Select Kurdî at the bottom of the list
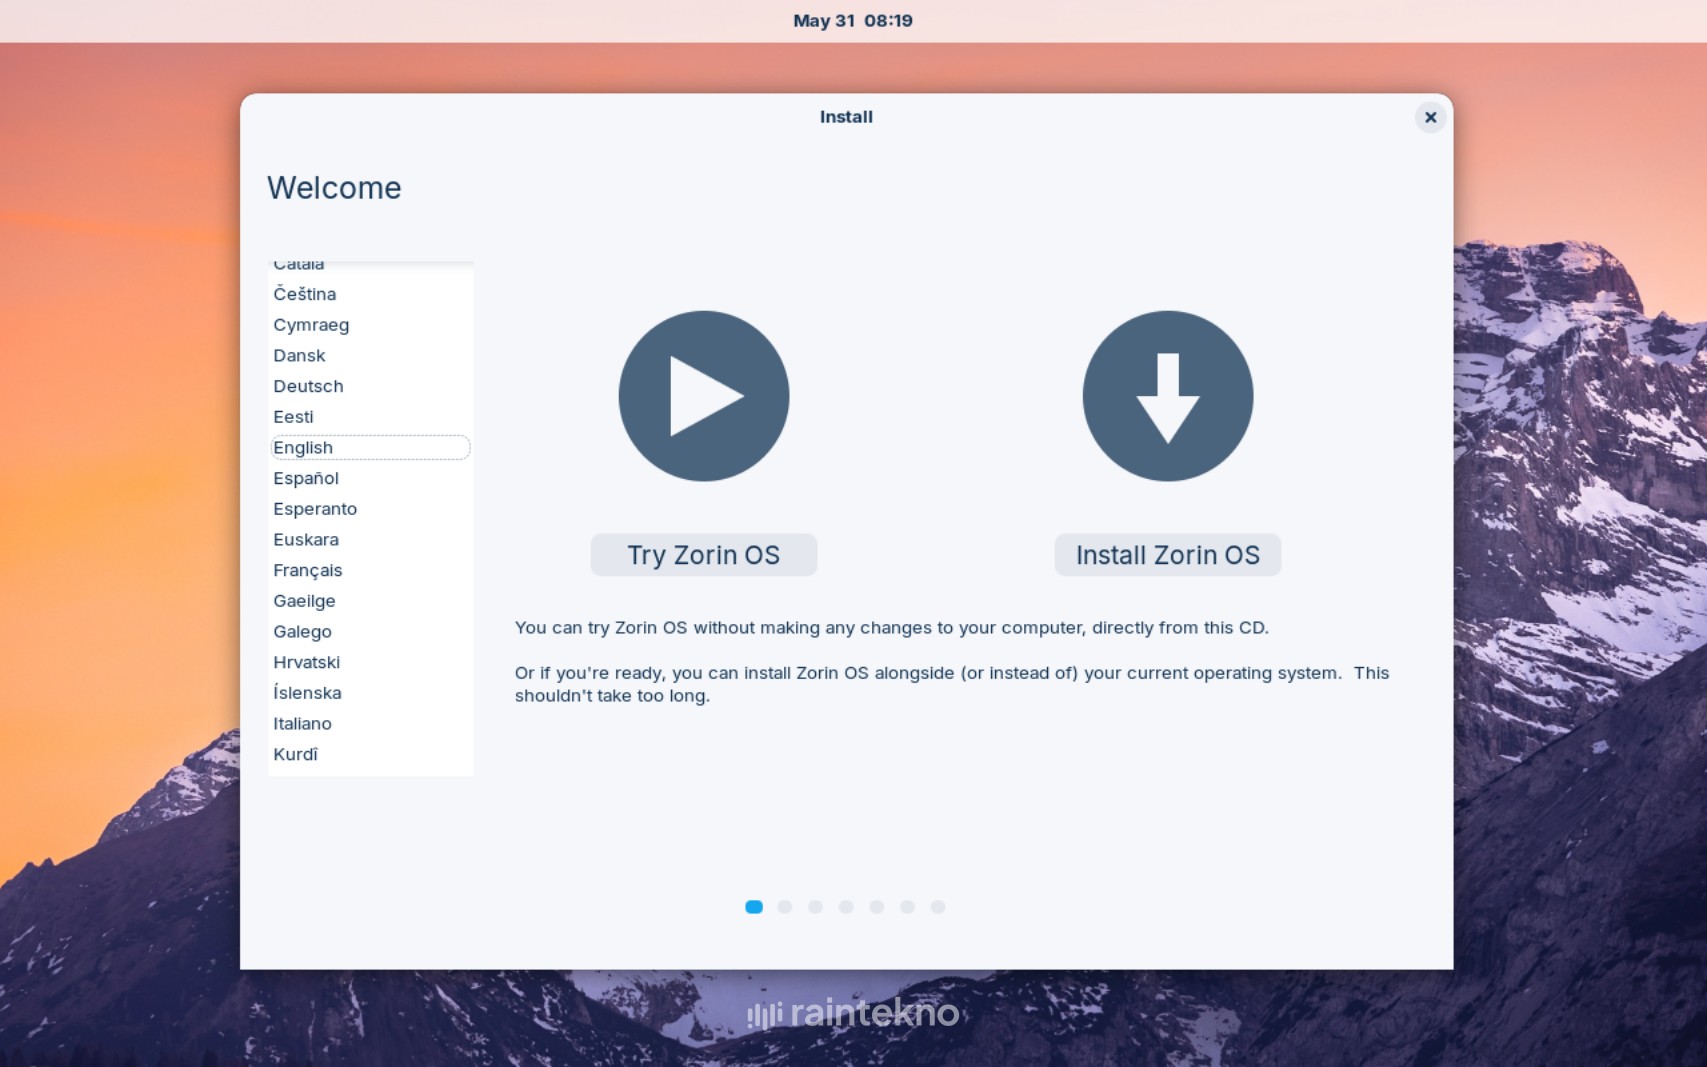The height and width of the screenshot is (1067, 1707). (295, 754)
